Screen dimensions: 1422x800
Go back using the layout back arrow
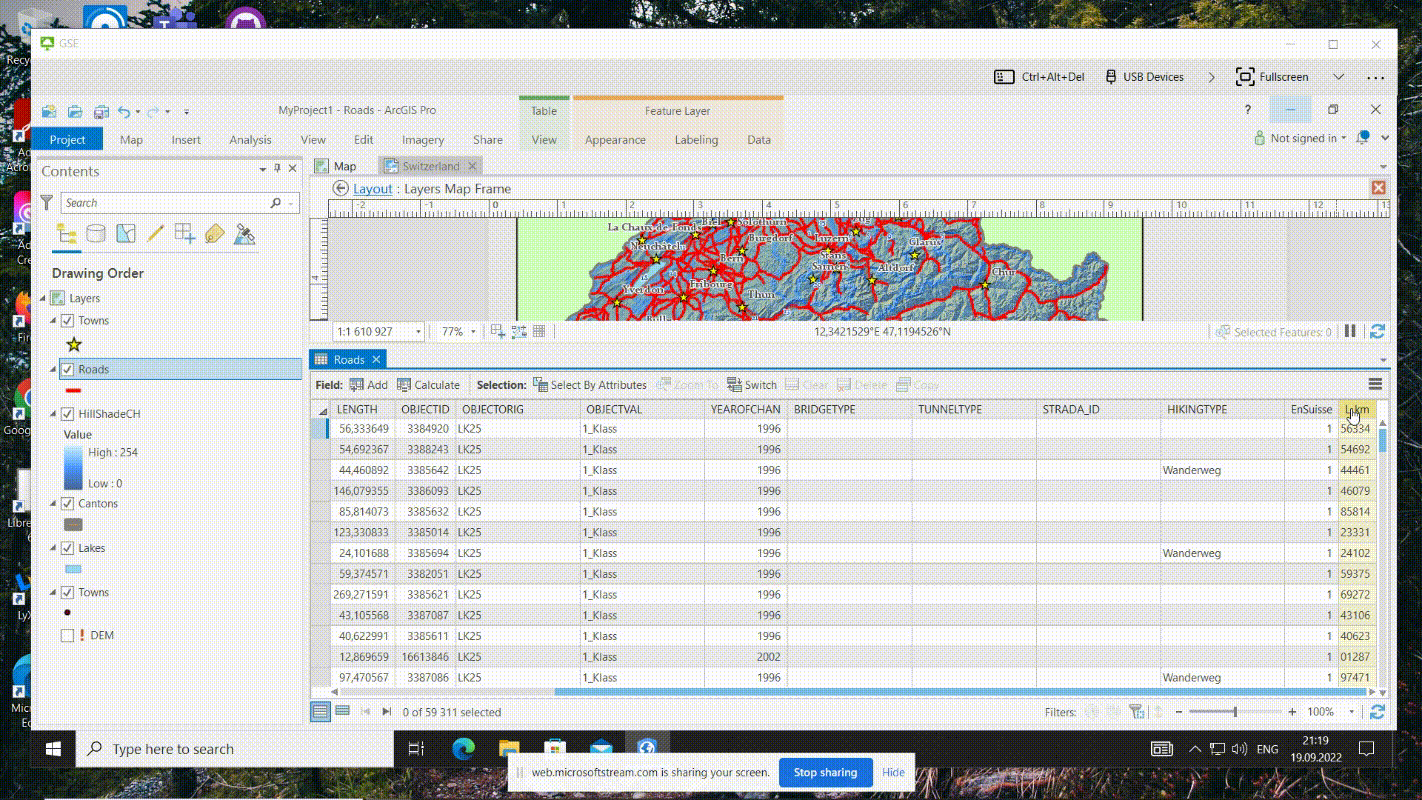click(341, 188)
